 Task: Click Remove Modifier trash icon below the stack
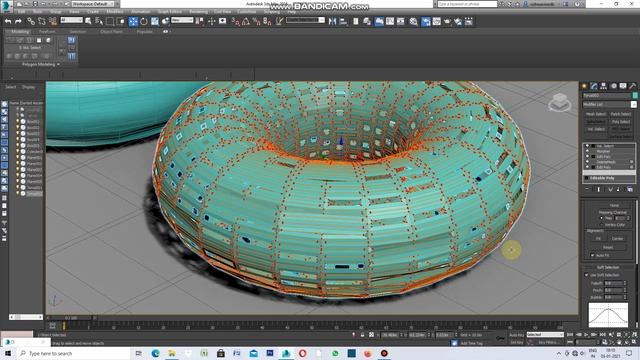pyautogui.click(x=618, y=189)
